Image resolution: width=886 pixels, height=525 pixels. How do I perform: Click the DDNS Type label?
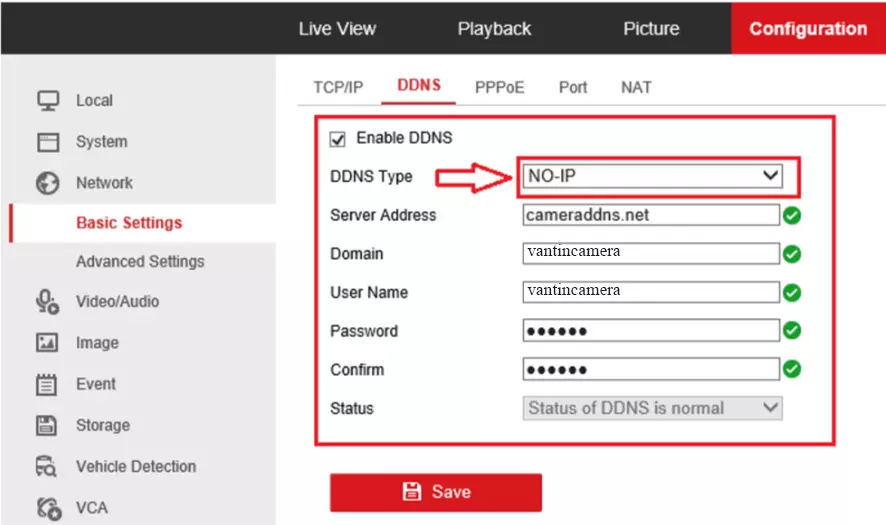click(371, 176)
